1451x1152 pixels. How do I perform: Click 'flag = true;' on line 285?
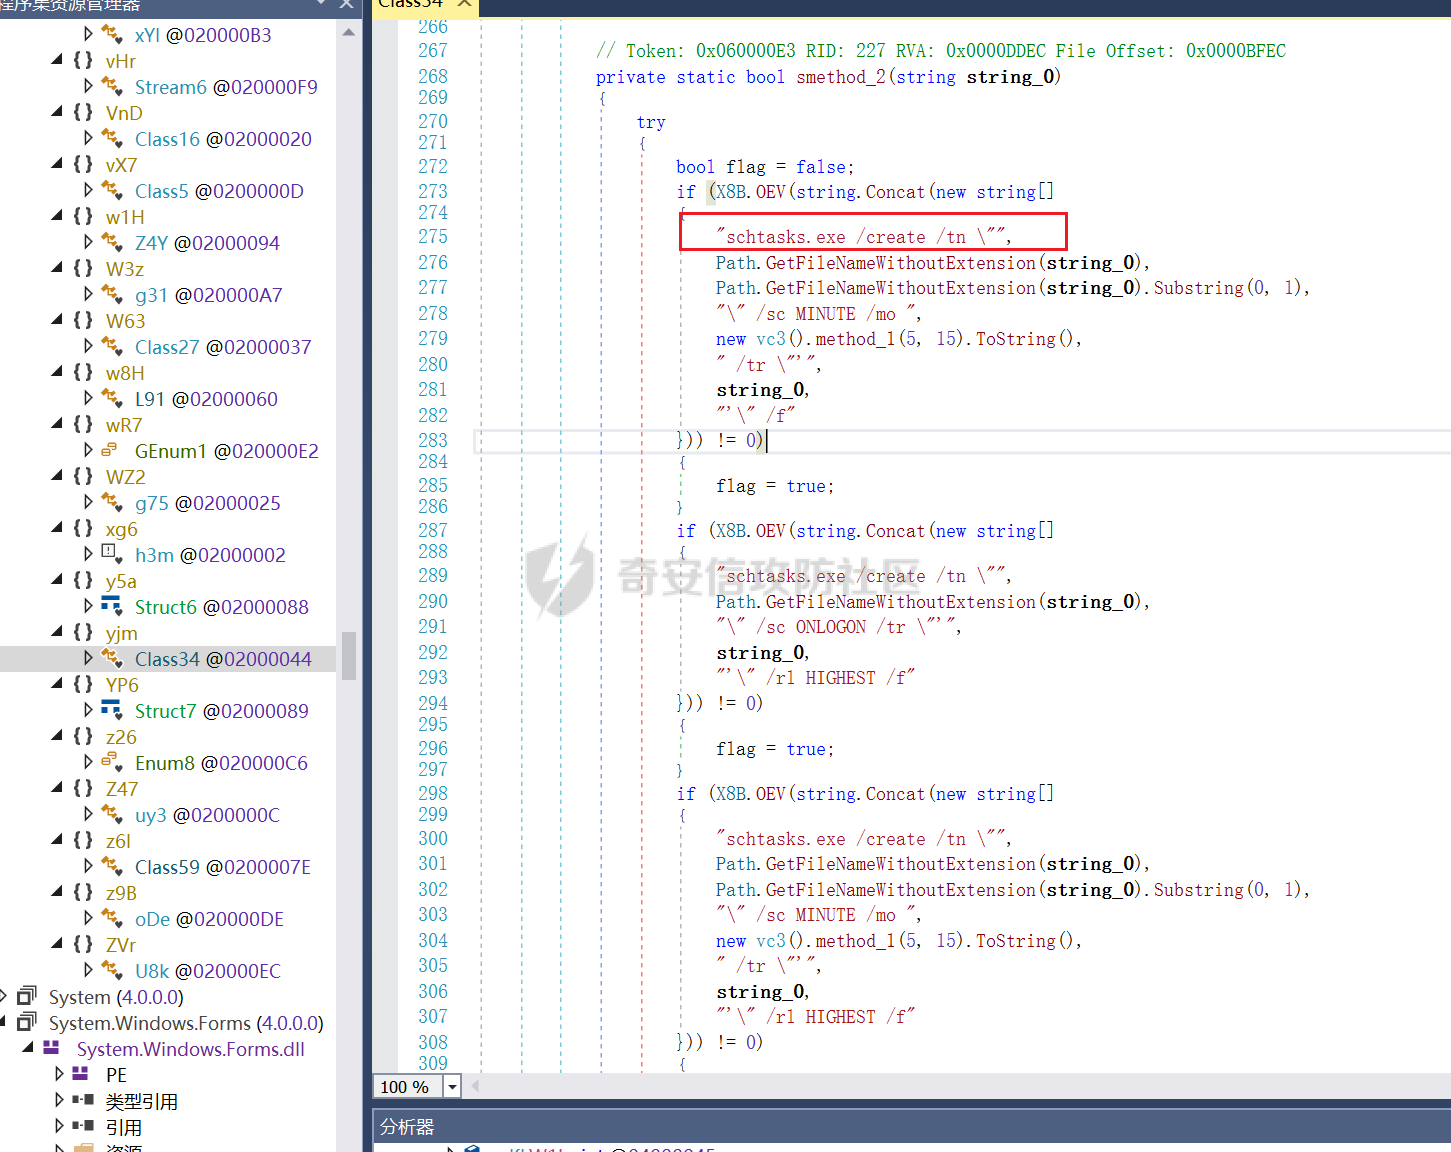pyautogui.click(x=775, y=486)
